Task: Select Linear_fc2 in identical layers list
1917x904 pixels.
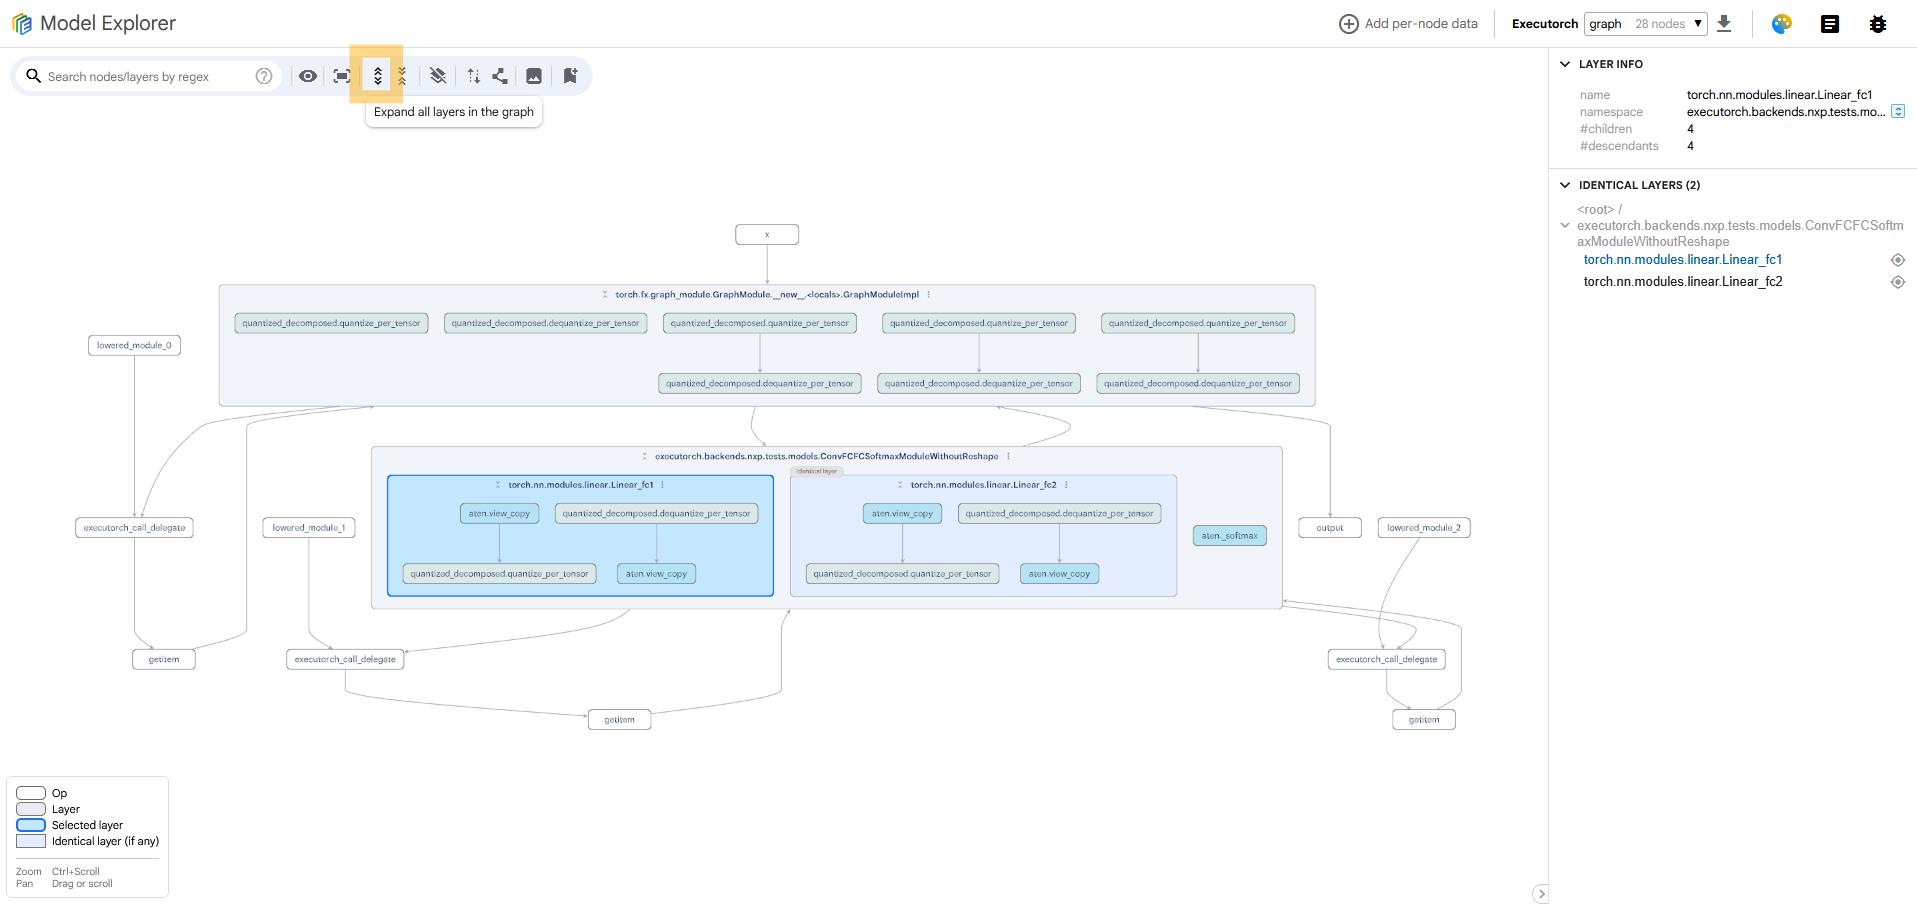Action: tap(1682, 282)
